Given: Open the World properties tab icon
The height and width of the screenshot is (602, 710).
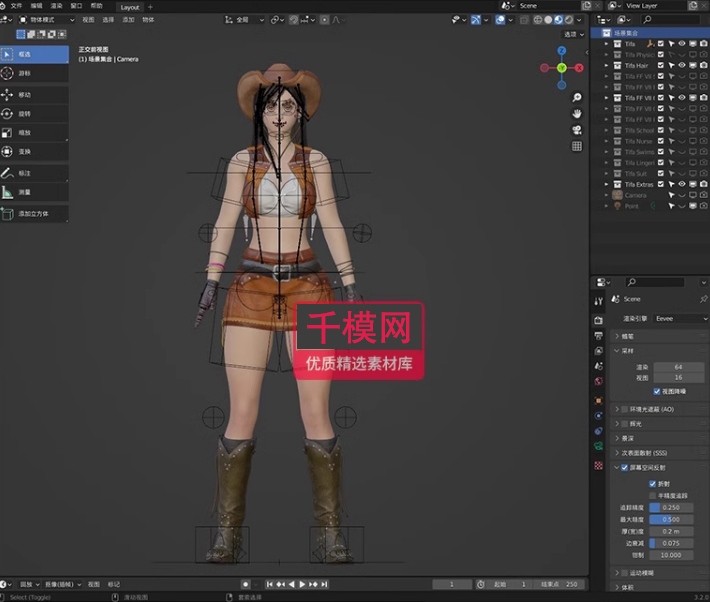Looking at the screenshot, I should [599, 381].
